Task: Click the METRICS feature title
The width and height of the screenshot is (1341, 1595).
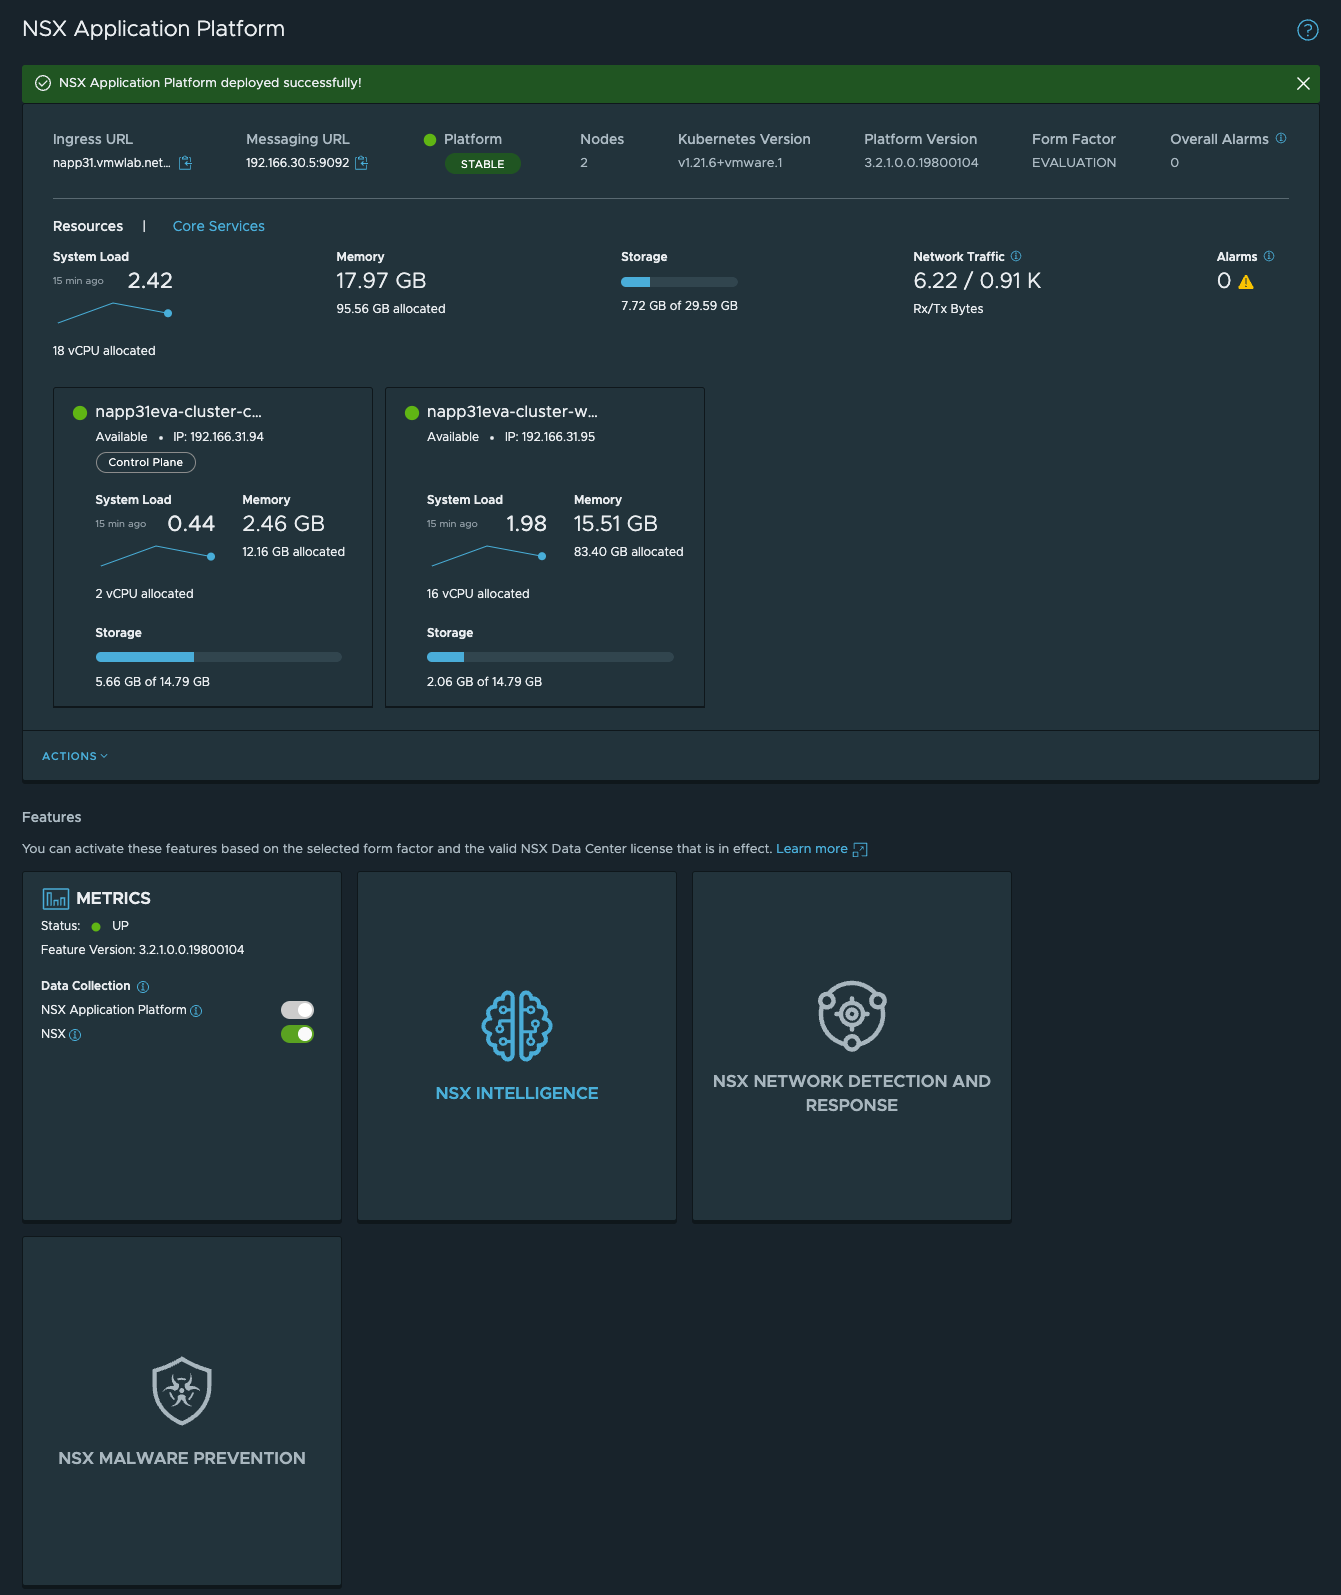Action: coord(113,898)
